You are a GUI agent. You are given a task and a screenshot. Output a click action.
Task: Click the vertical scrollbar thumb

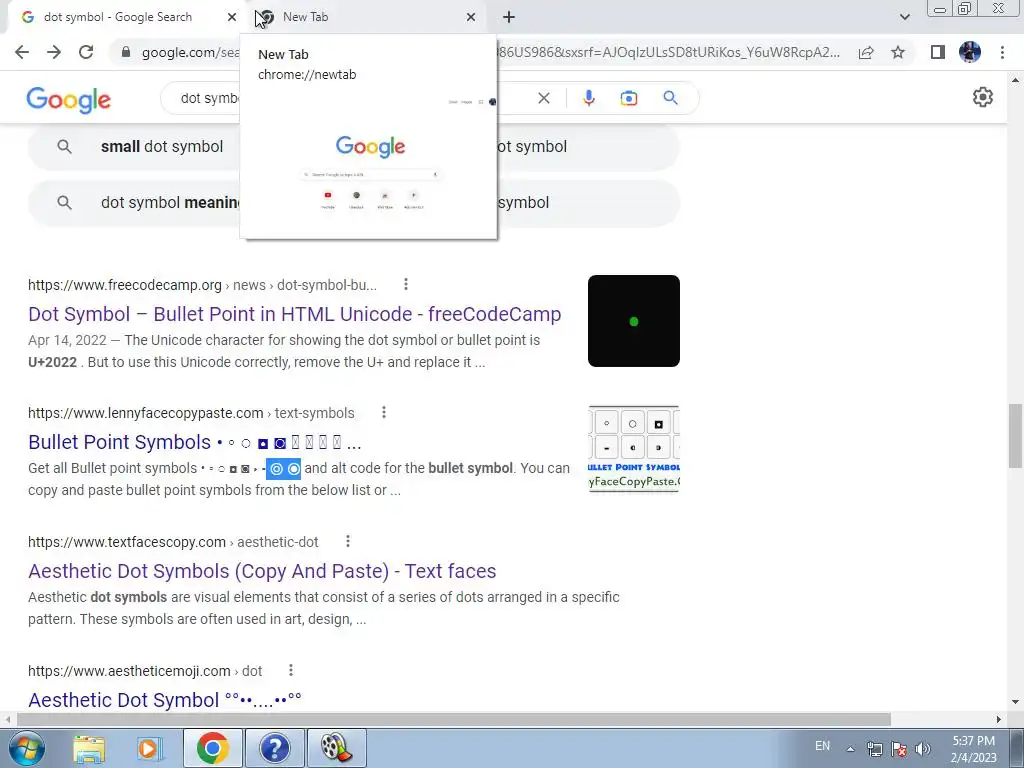click(x=1015, y=436)
